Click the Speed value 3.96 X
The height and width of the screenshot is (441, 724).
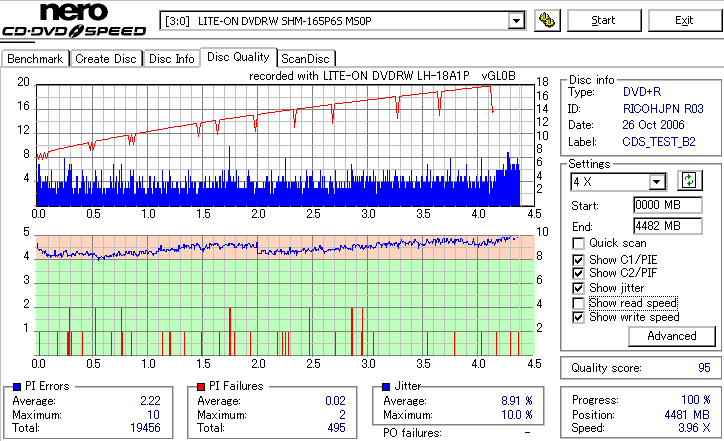[x=694, y=428]
